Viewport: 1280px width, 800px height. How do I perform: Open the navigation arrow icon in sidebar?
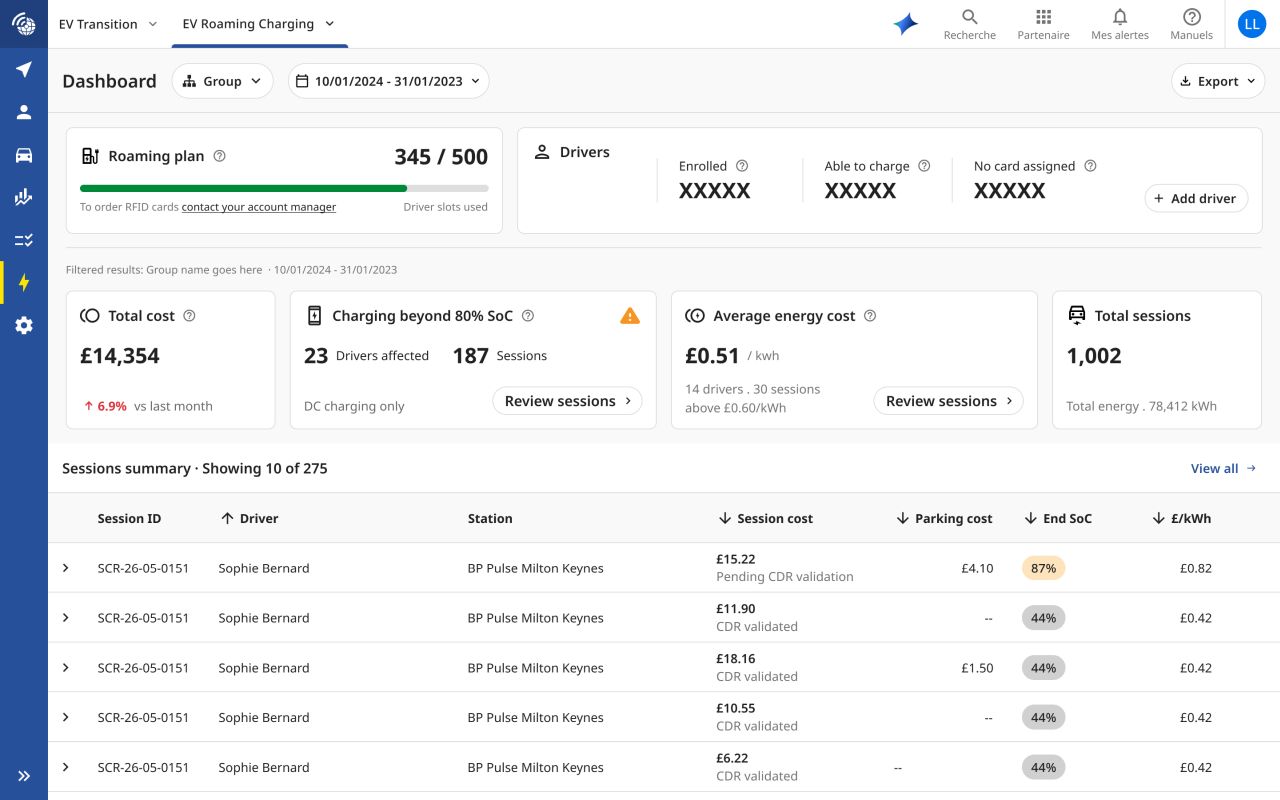24,69
